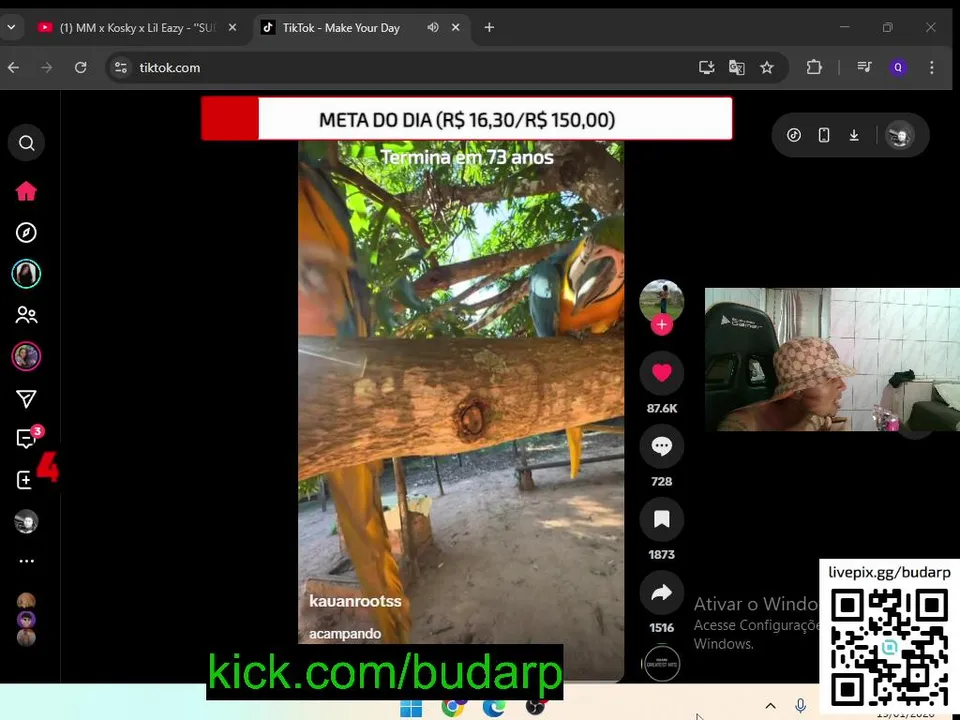This screenshot has width=960, height=720.
Task: Show hidden tray icons chevron
Action: click(x=771, y=706)
